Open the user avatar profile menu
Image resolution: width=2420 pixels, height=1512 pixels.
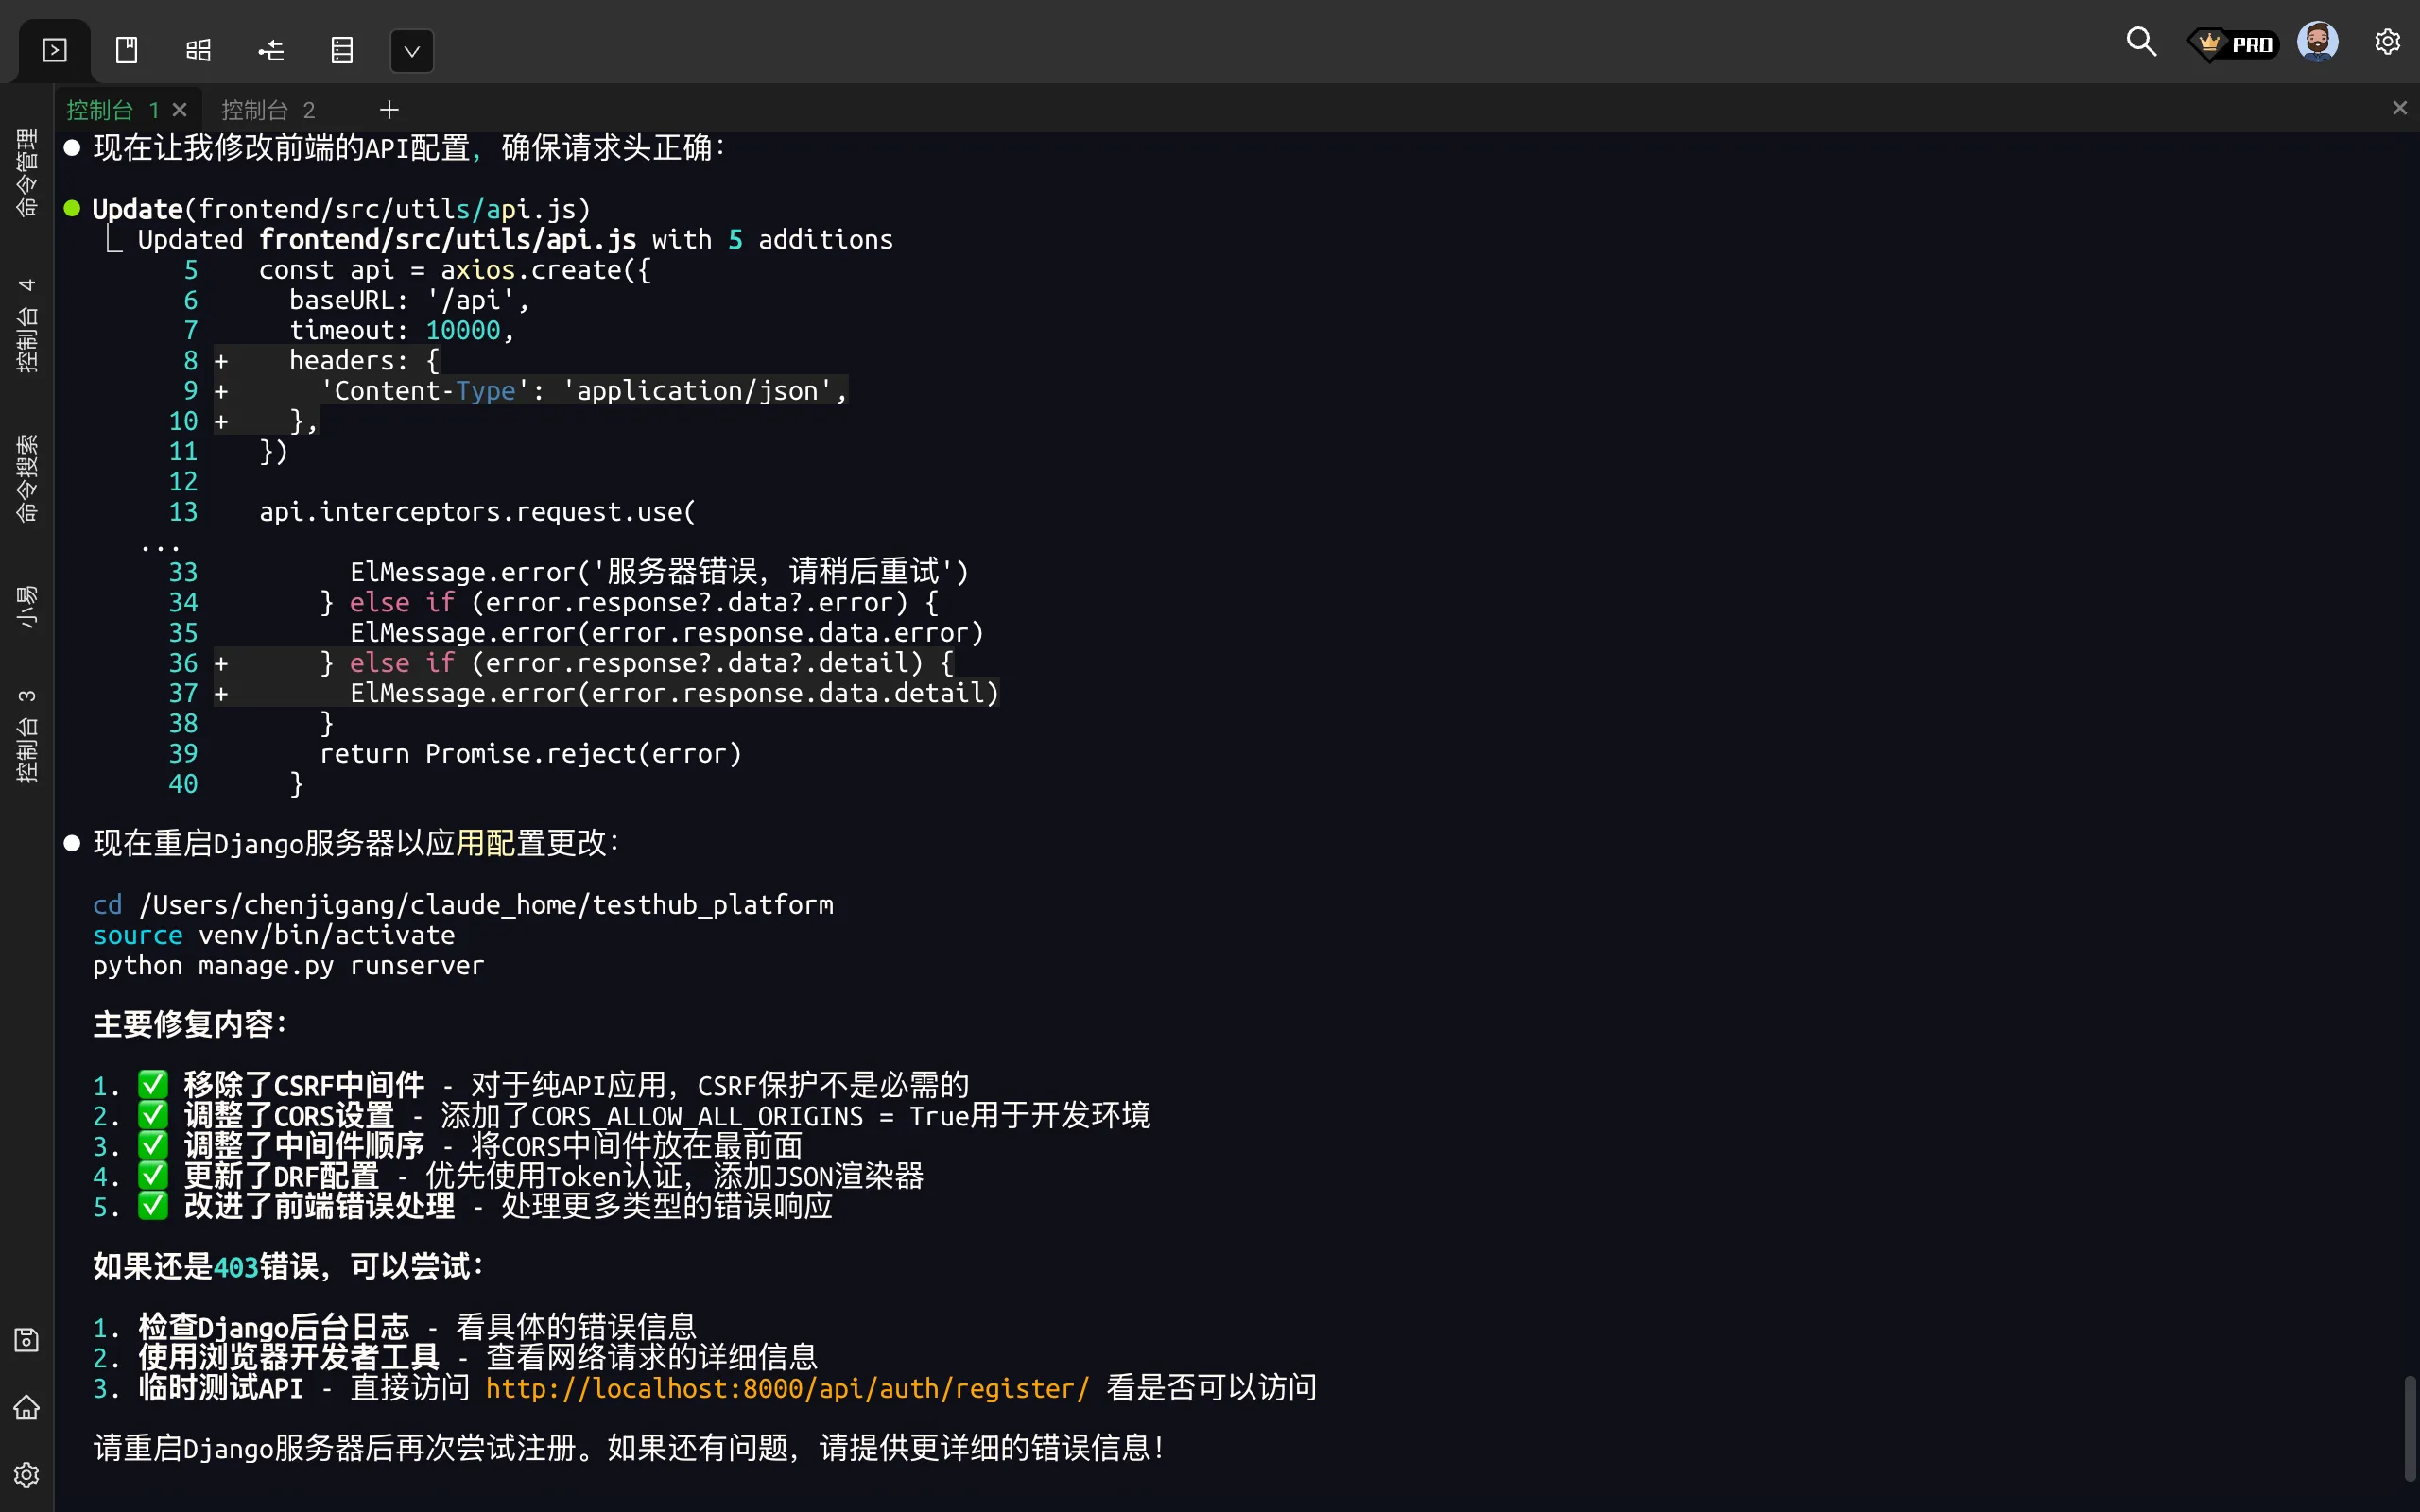click(x=2317, y=42)
